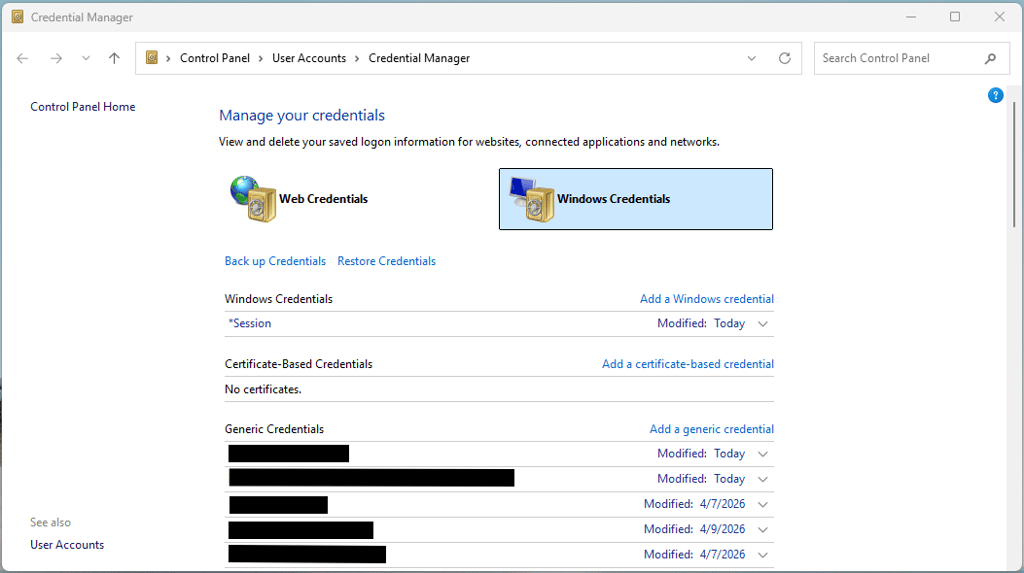Click Add a certificate-based credential

[x=688, y=364]
